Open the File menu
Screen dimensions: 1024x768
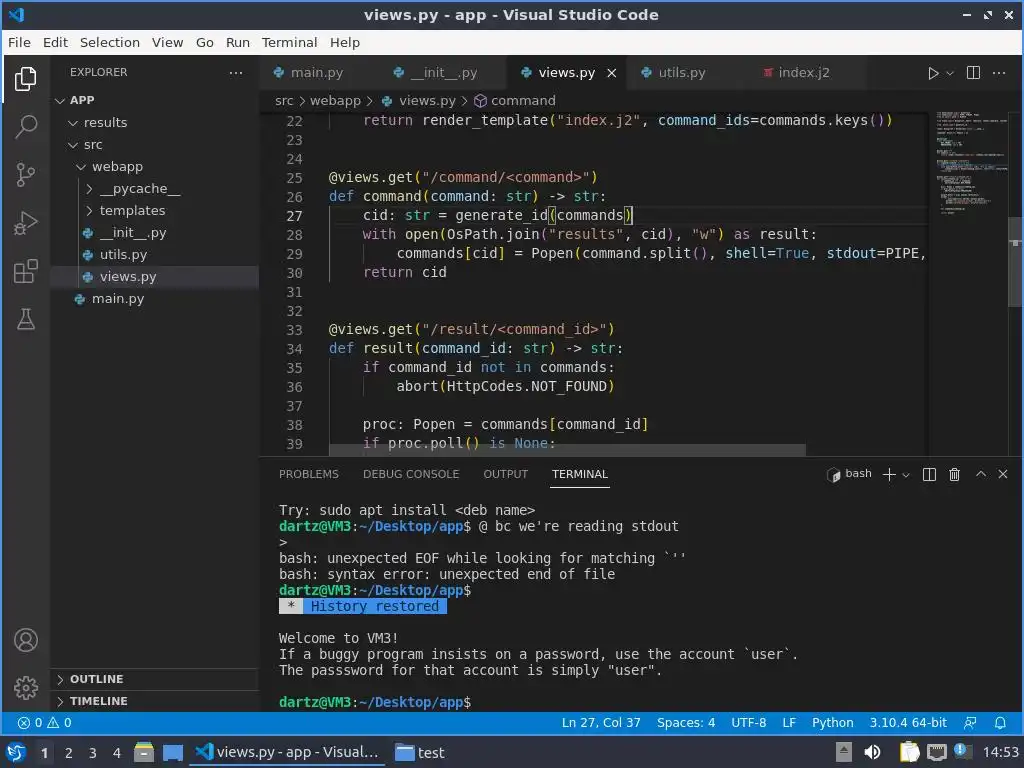click(19, 42)
